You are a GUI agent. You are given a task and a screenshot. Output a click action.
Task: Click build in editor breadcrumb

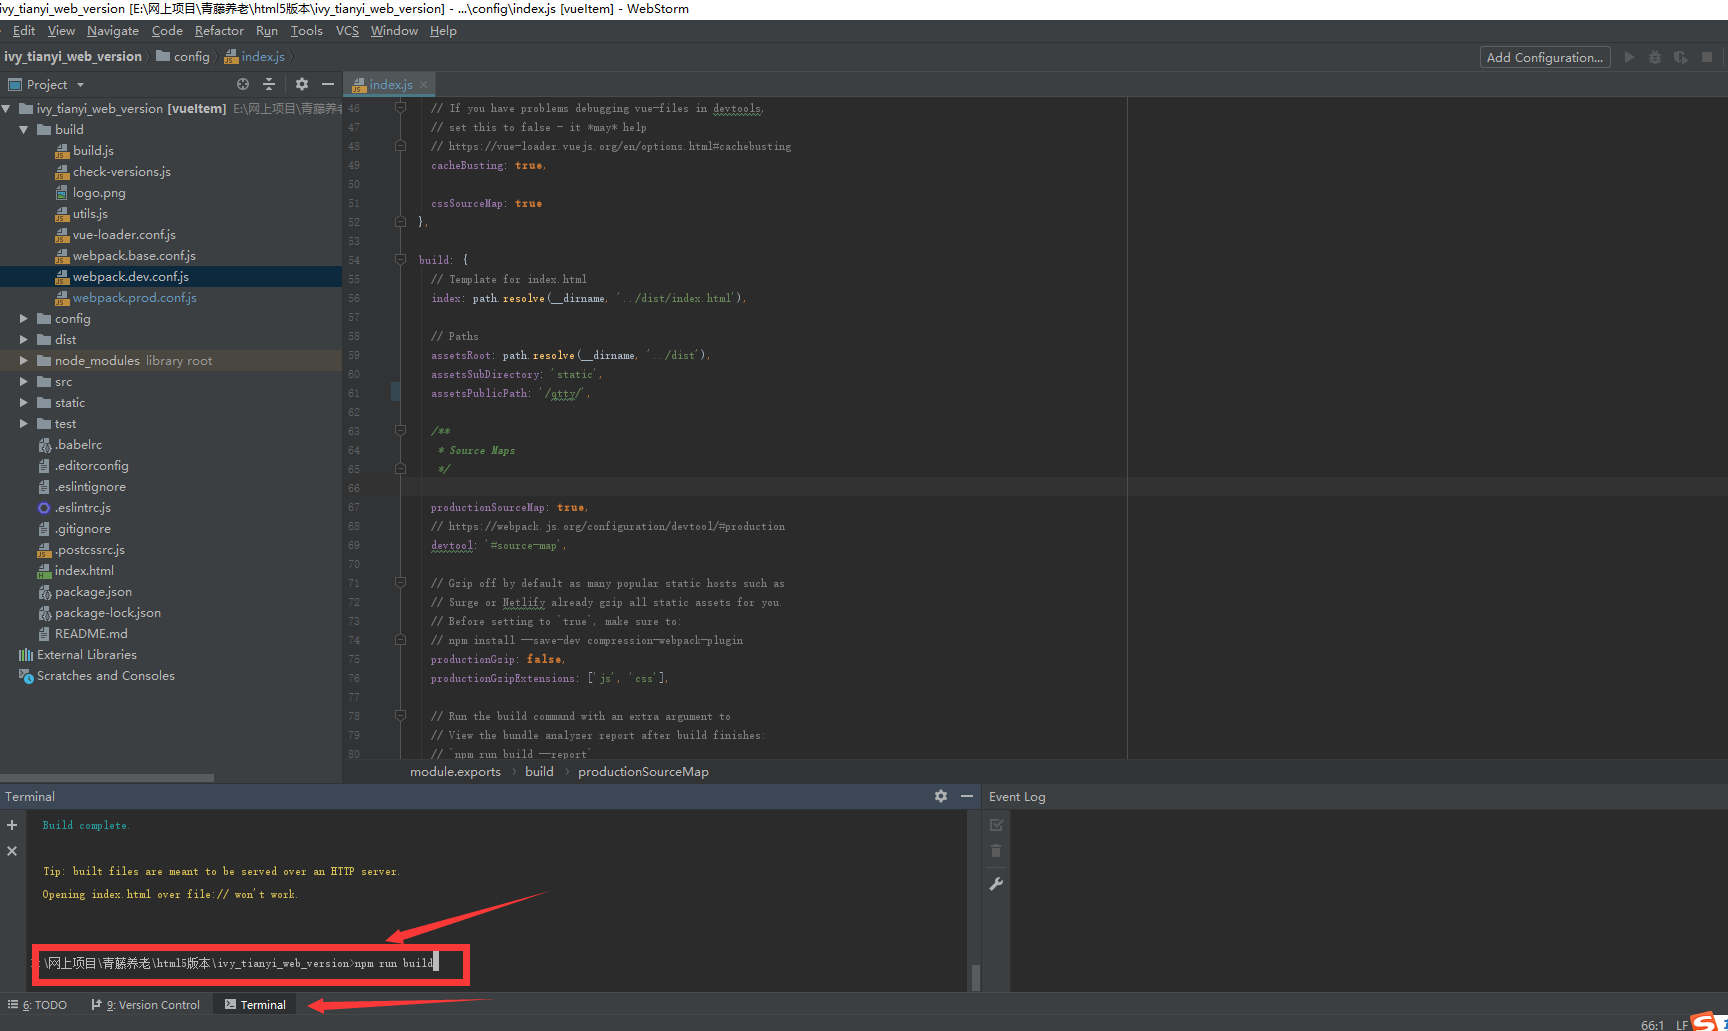pos(539,772)
